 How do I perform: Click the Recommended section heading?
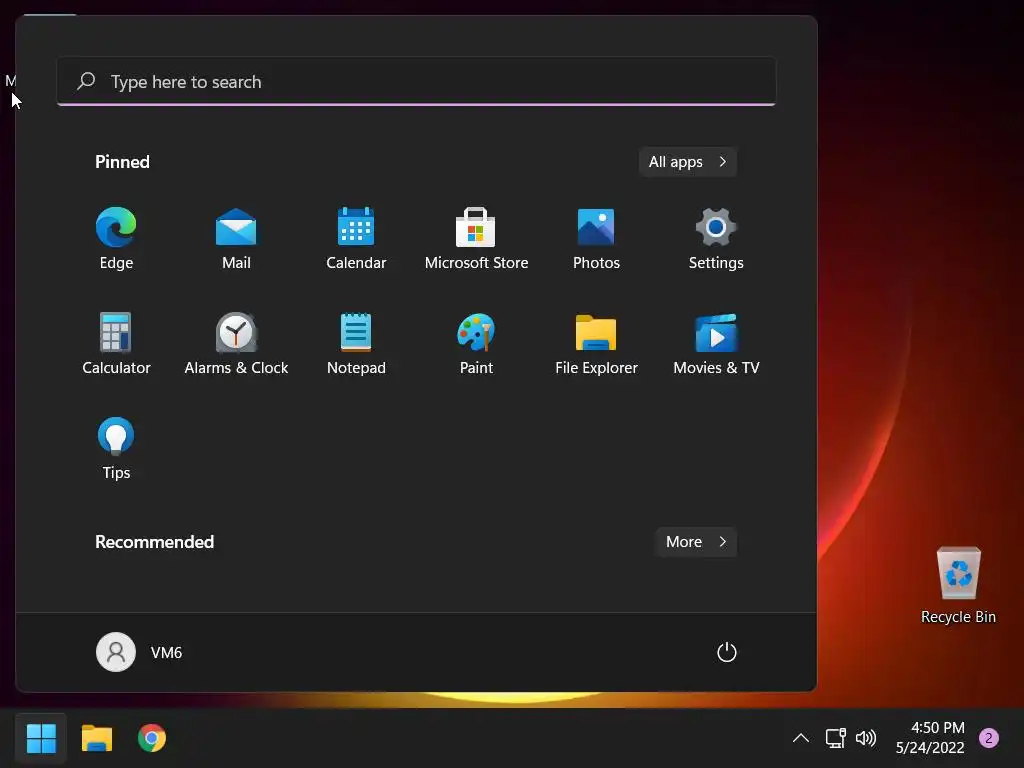click(x=154, y=541)
